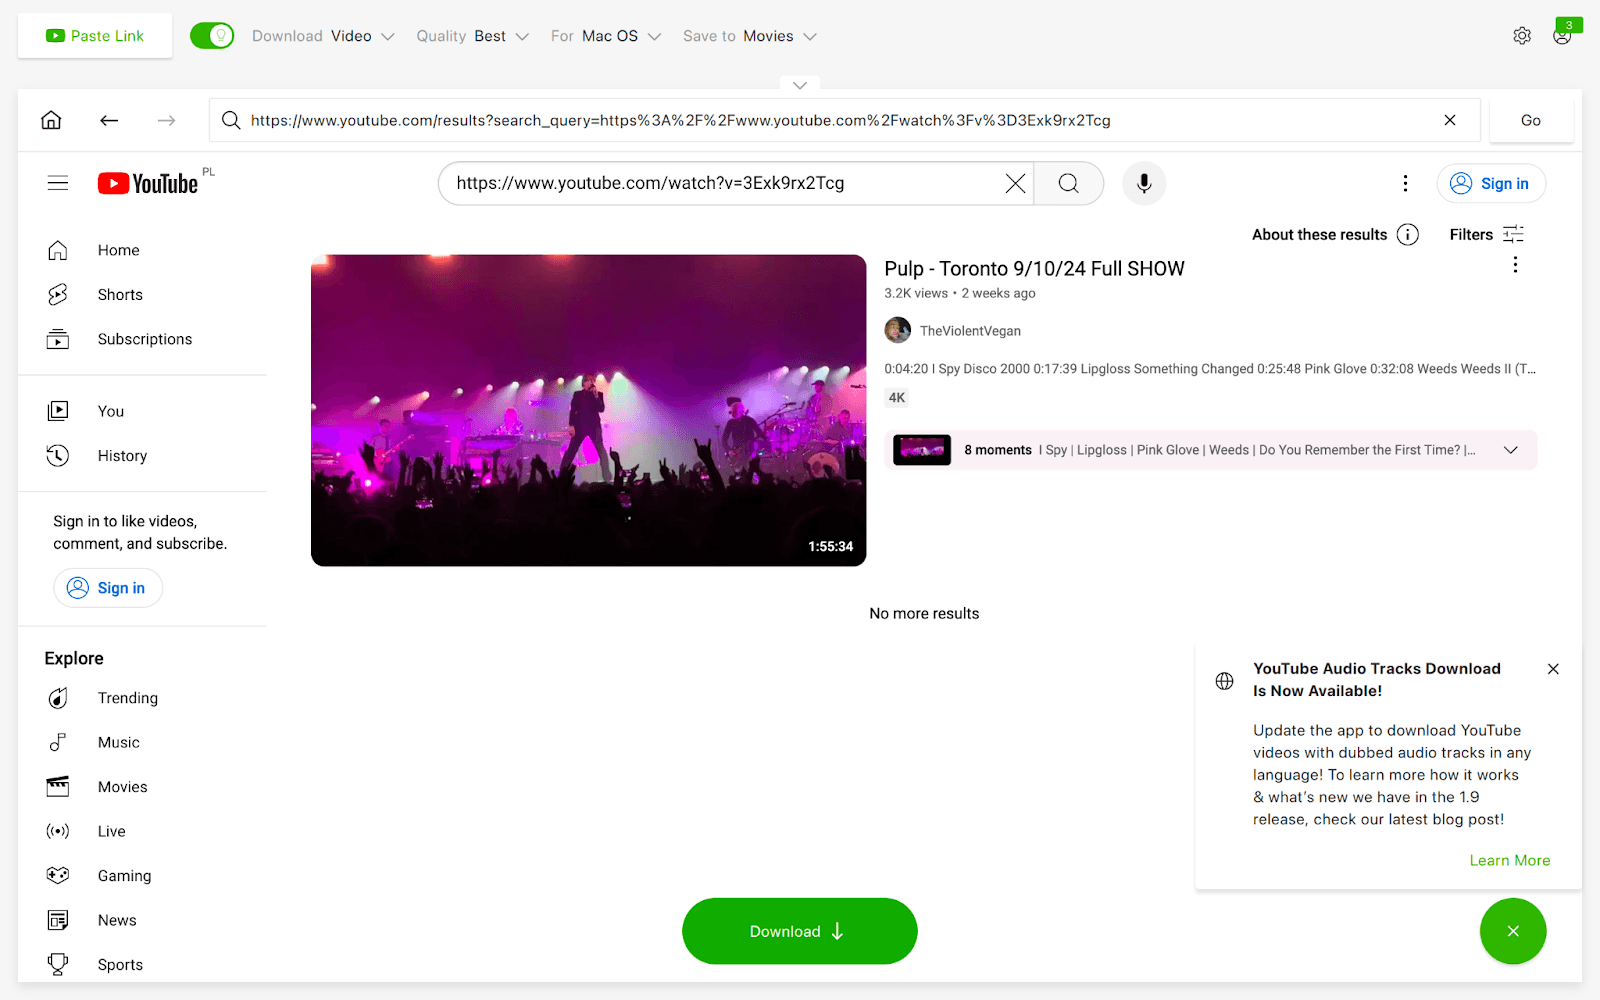This screenshot has width=1600, height=1000.
Task: Click the green Download button
Action: click(799, 931)
